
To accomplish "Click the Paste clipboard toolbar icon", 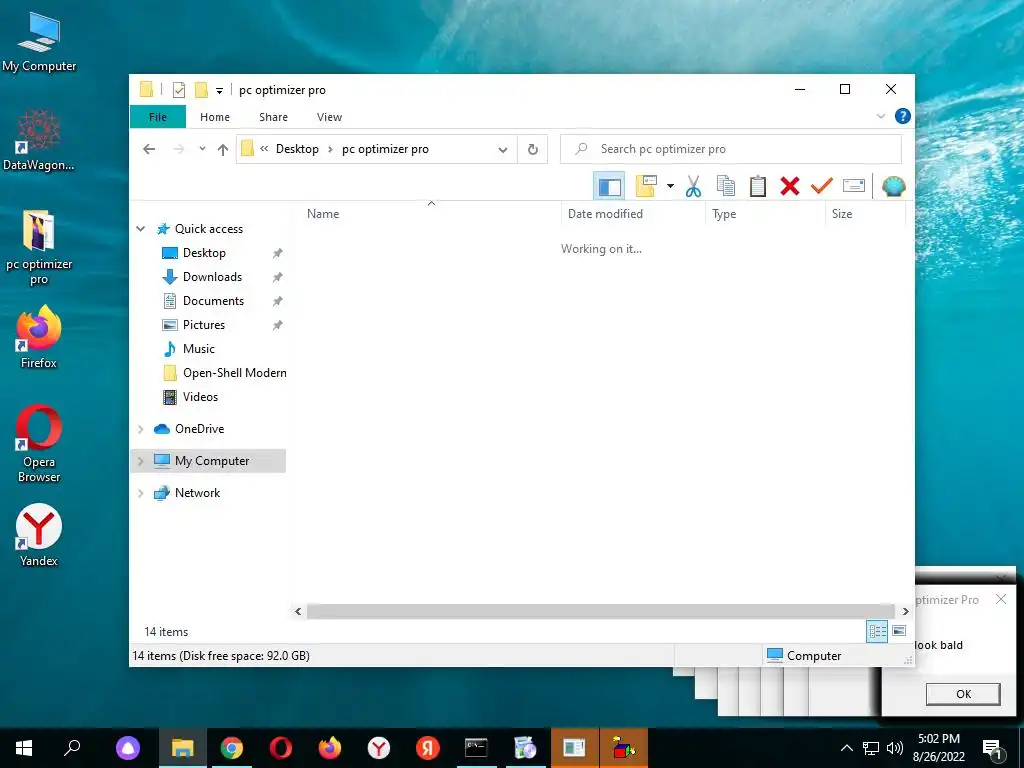I will point(758,187).
